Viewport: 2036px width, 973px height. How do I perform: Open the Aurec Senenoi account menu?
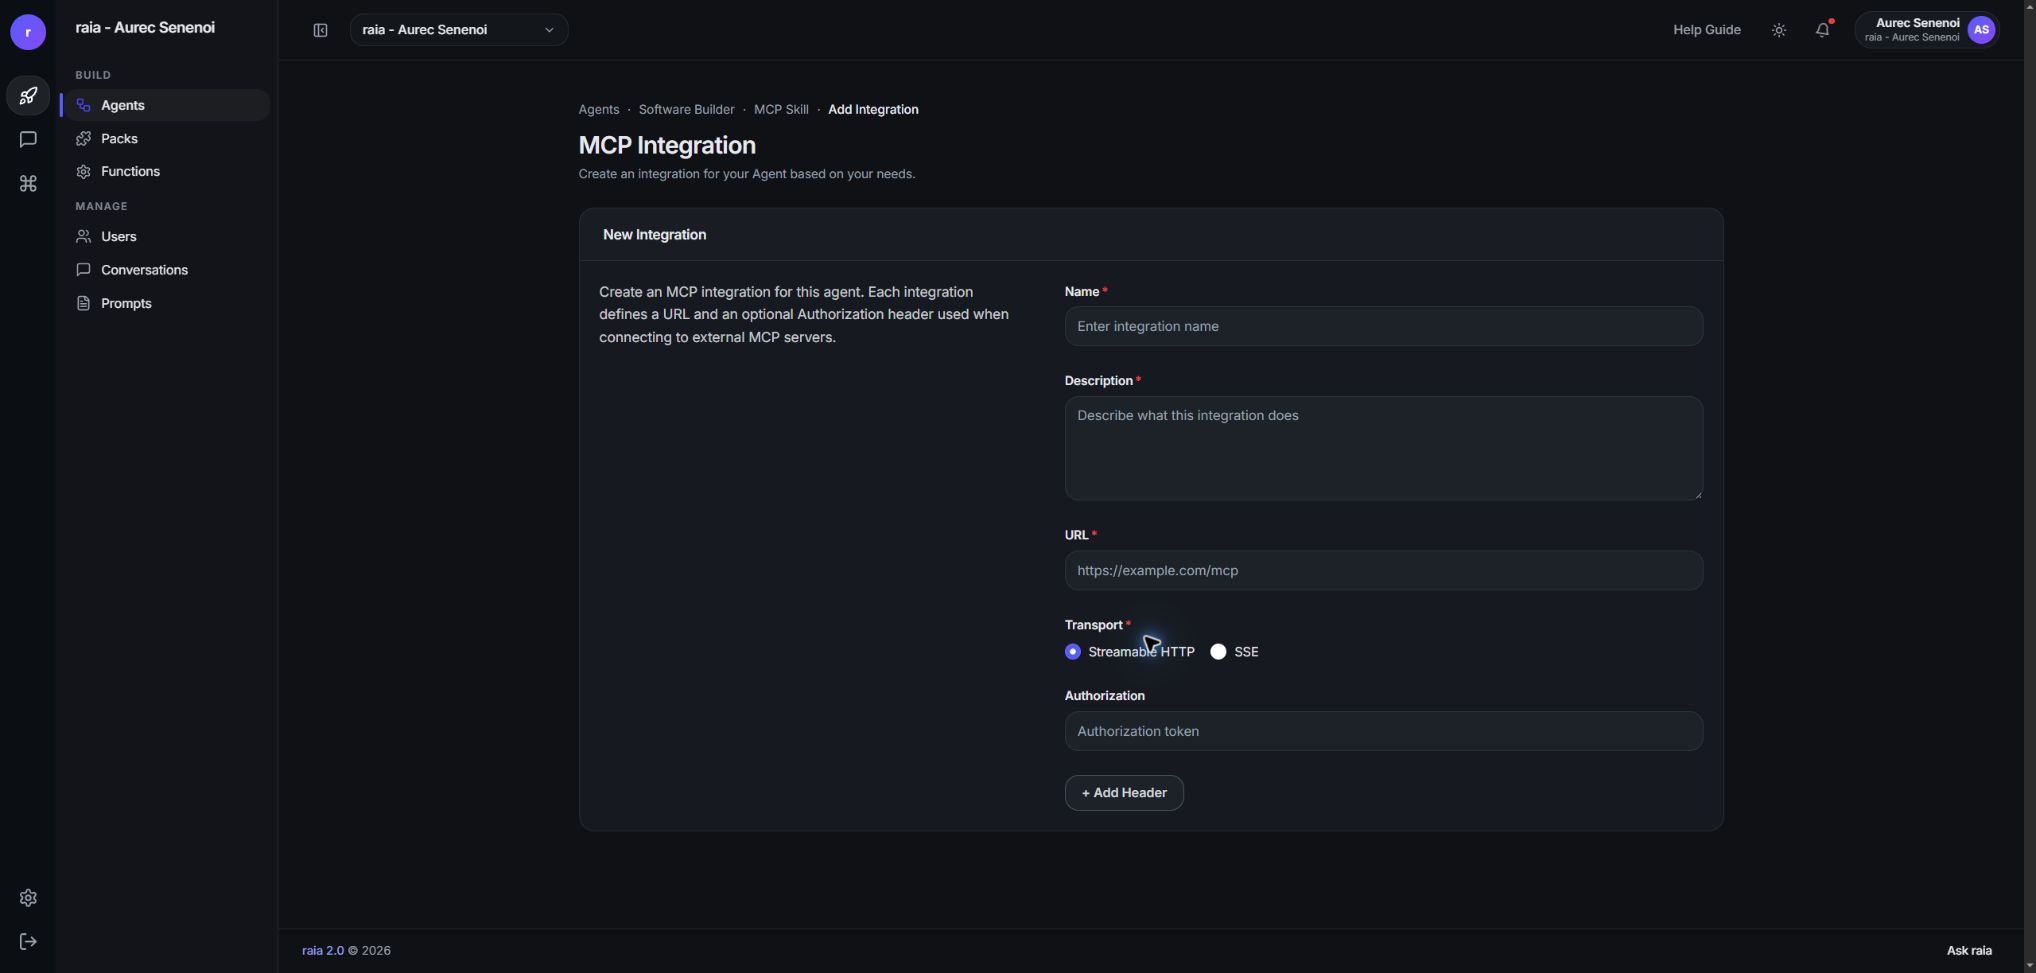click(x=1927, y=30)
